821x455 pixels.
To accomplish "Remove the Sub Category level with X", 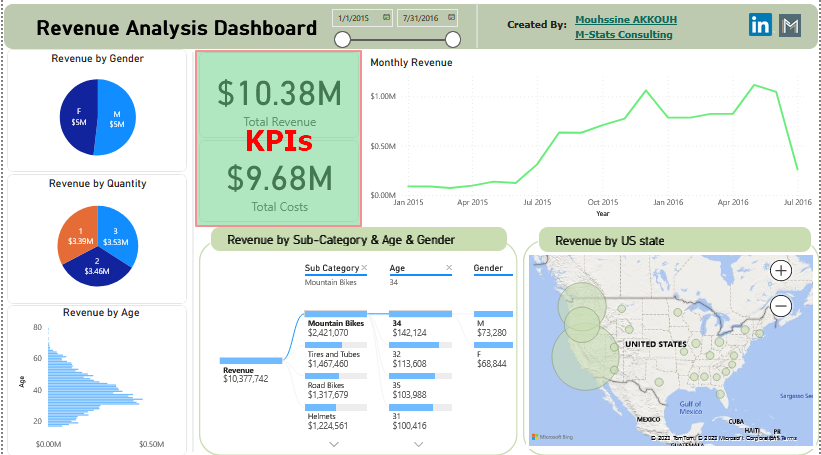I will pos(364,268).
